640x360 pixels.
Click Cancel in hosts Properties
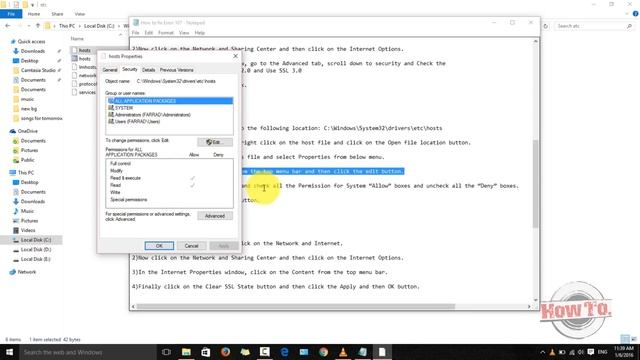point(191,246)
